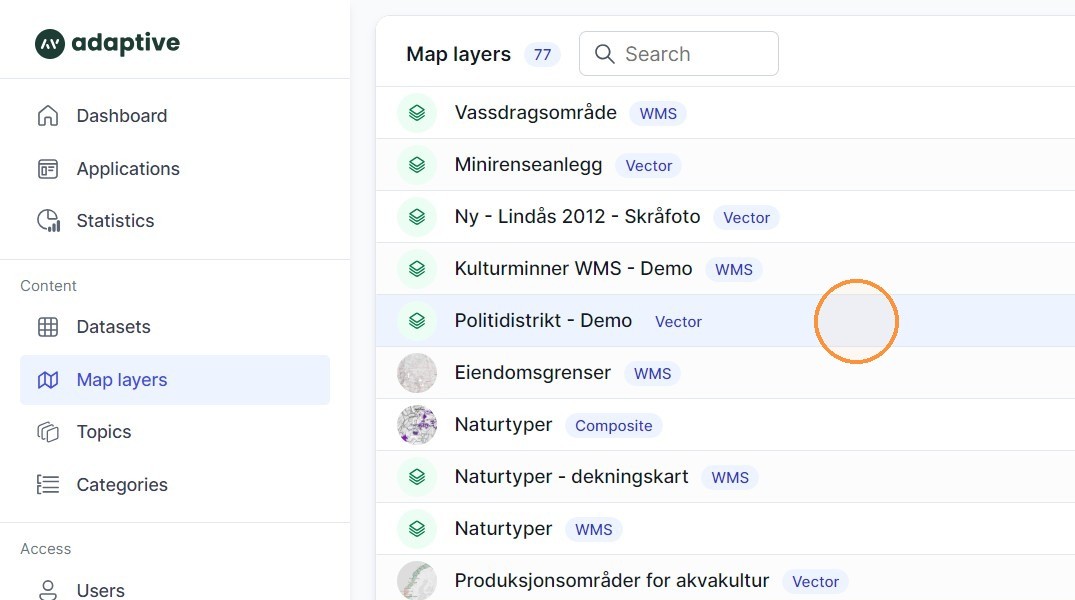Image resolution: width=1075 pixels, height=600 pixels.
Task: Click the Statistics pie chart icon
Action: [48, 221]
